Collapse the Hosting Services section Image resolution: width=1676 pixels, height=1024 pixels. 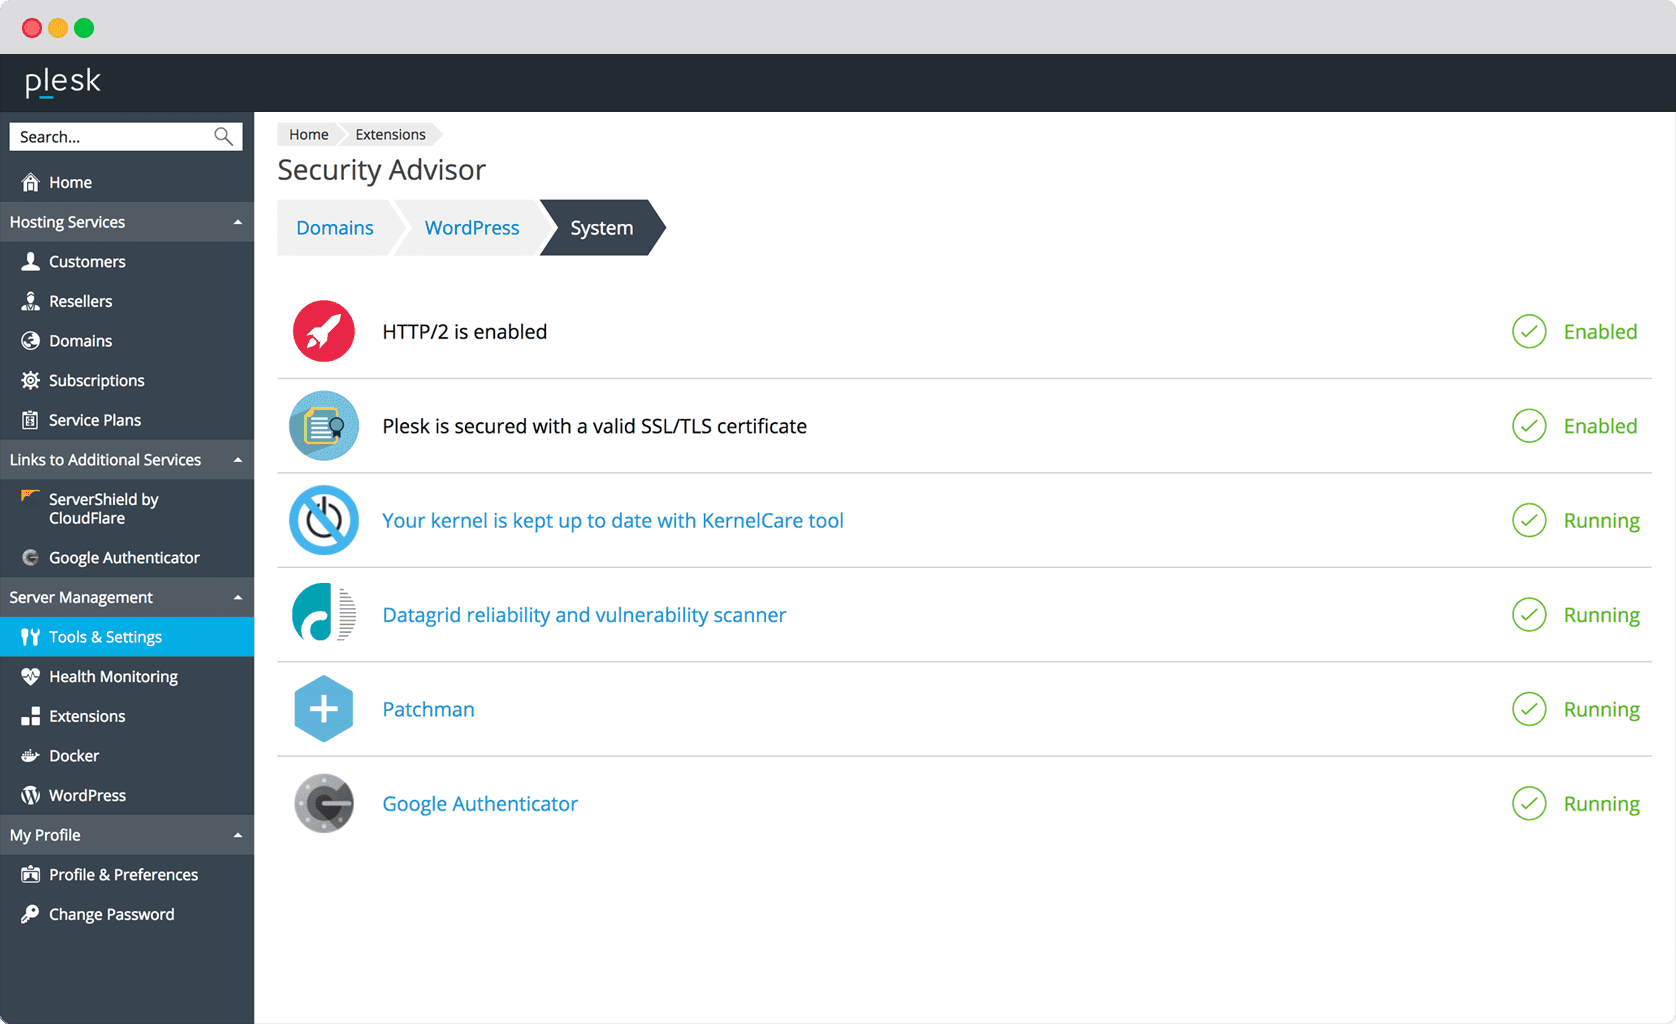coord(237,222)
